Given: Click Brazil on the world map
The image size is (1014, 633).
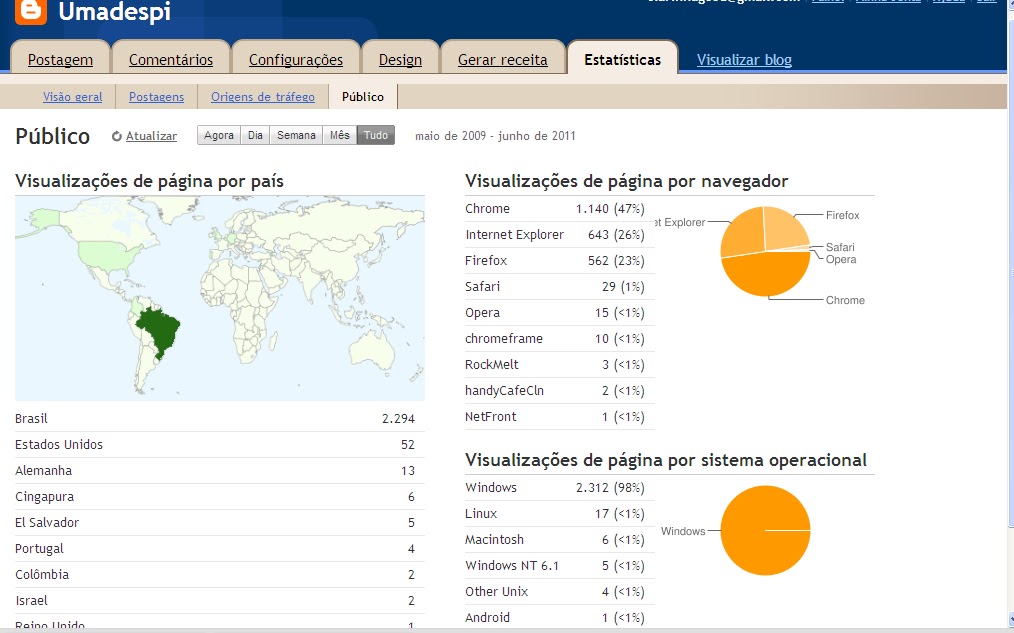Looking at the screenshot, I should pos(159,328).
